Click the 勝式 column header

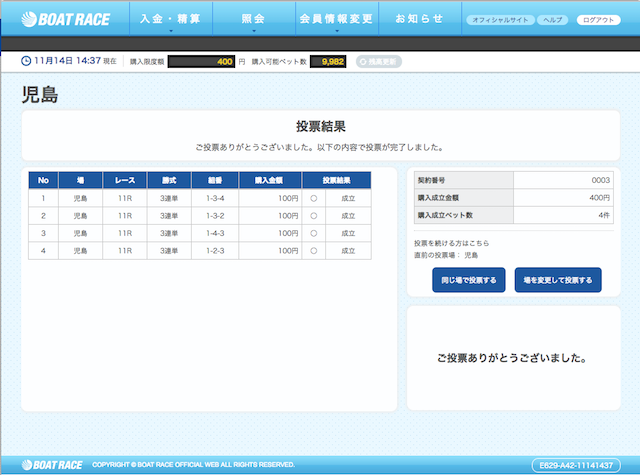point(169,180)
